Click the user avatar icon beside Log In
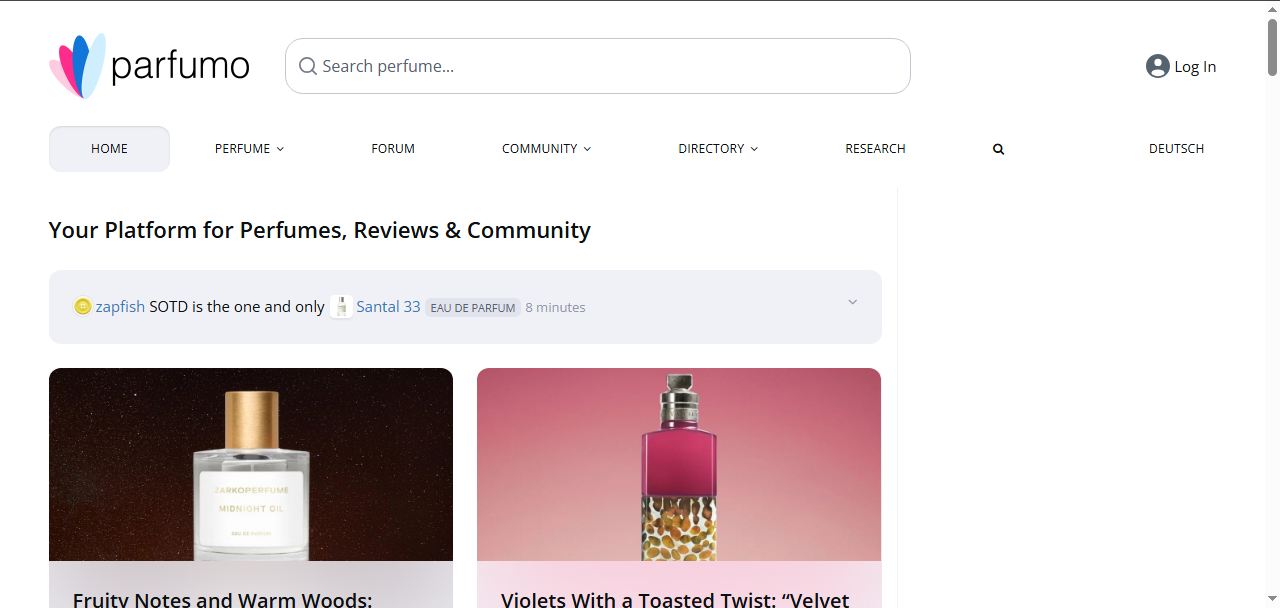Image resolution: width=1280 pixels, height=608 pixels. (x=1158, y=66)
